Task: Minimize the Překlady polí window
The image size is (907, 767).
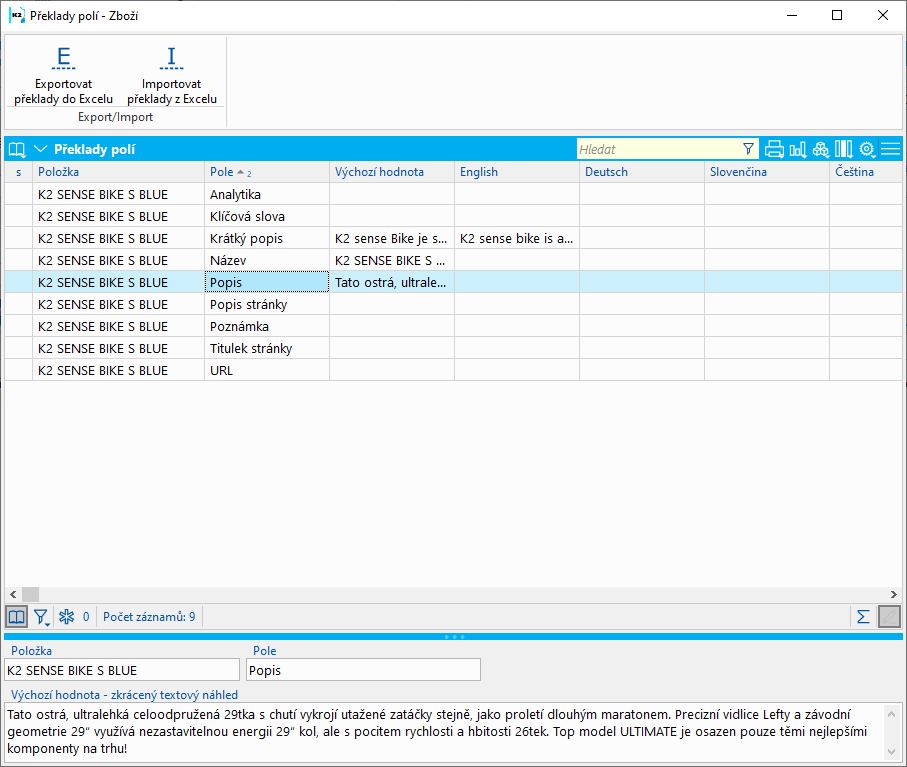Action: pos(792,16)
